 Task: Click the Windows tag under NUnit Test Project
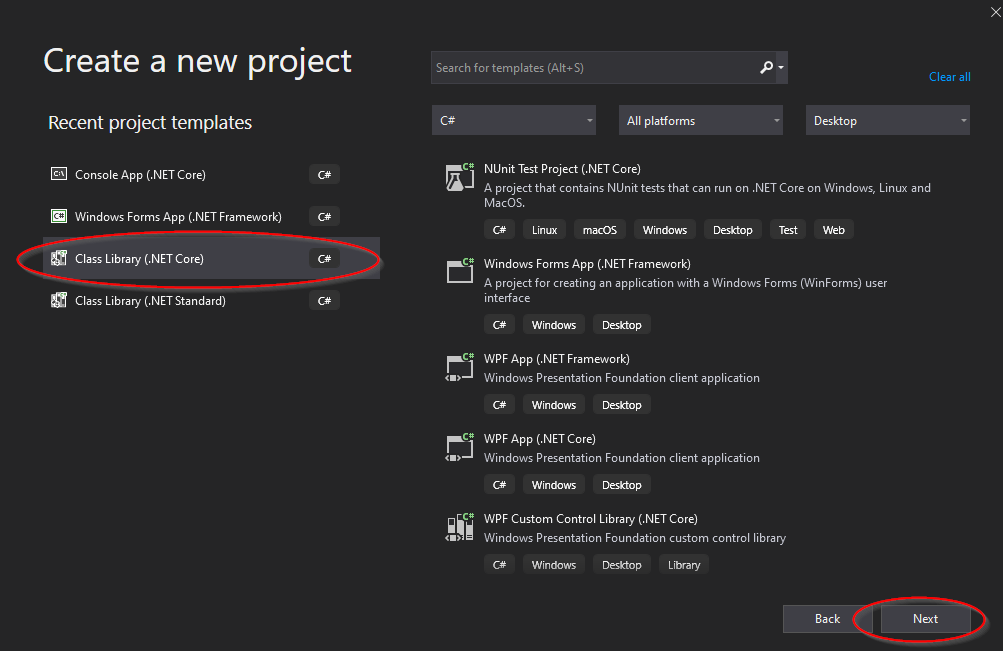[665, 230]
